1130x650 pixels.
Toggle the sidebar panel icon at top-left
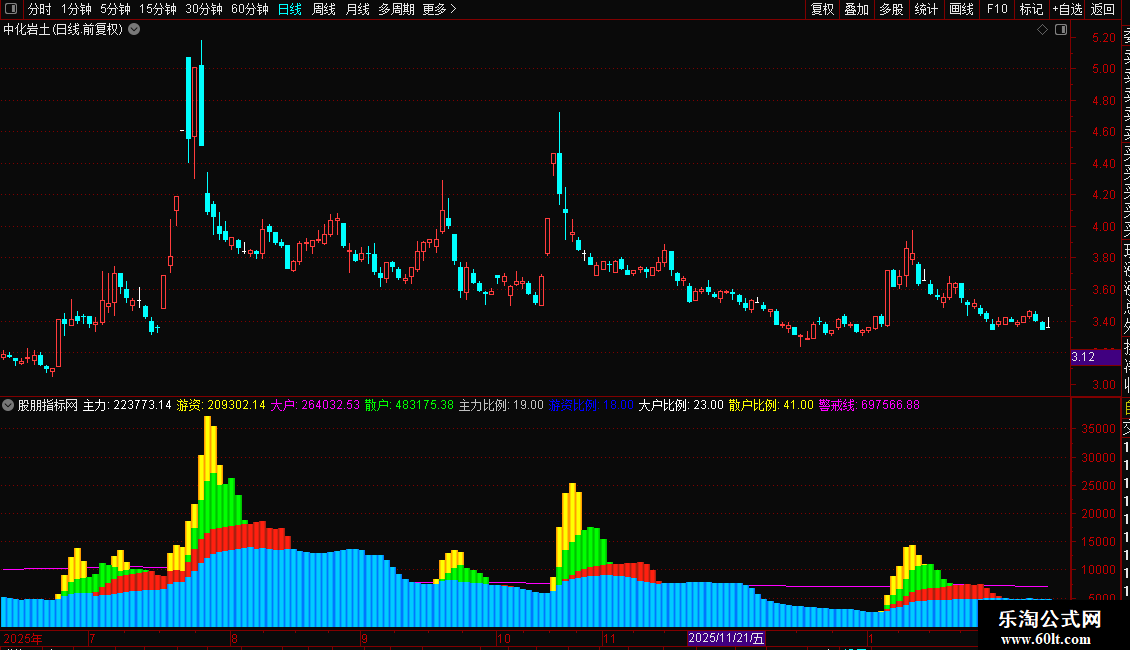click(x=11, y=9)
